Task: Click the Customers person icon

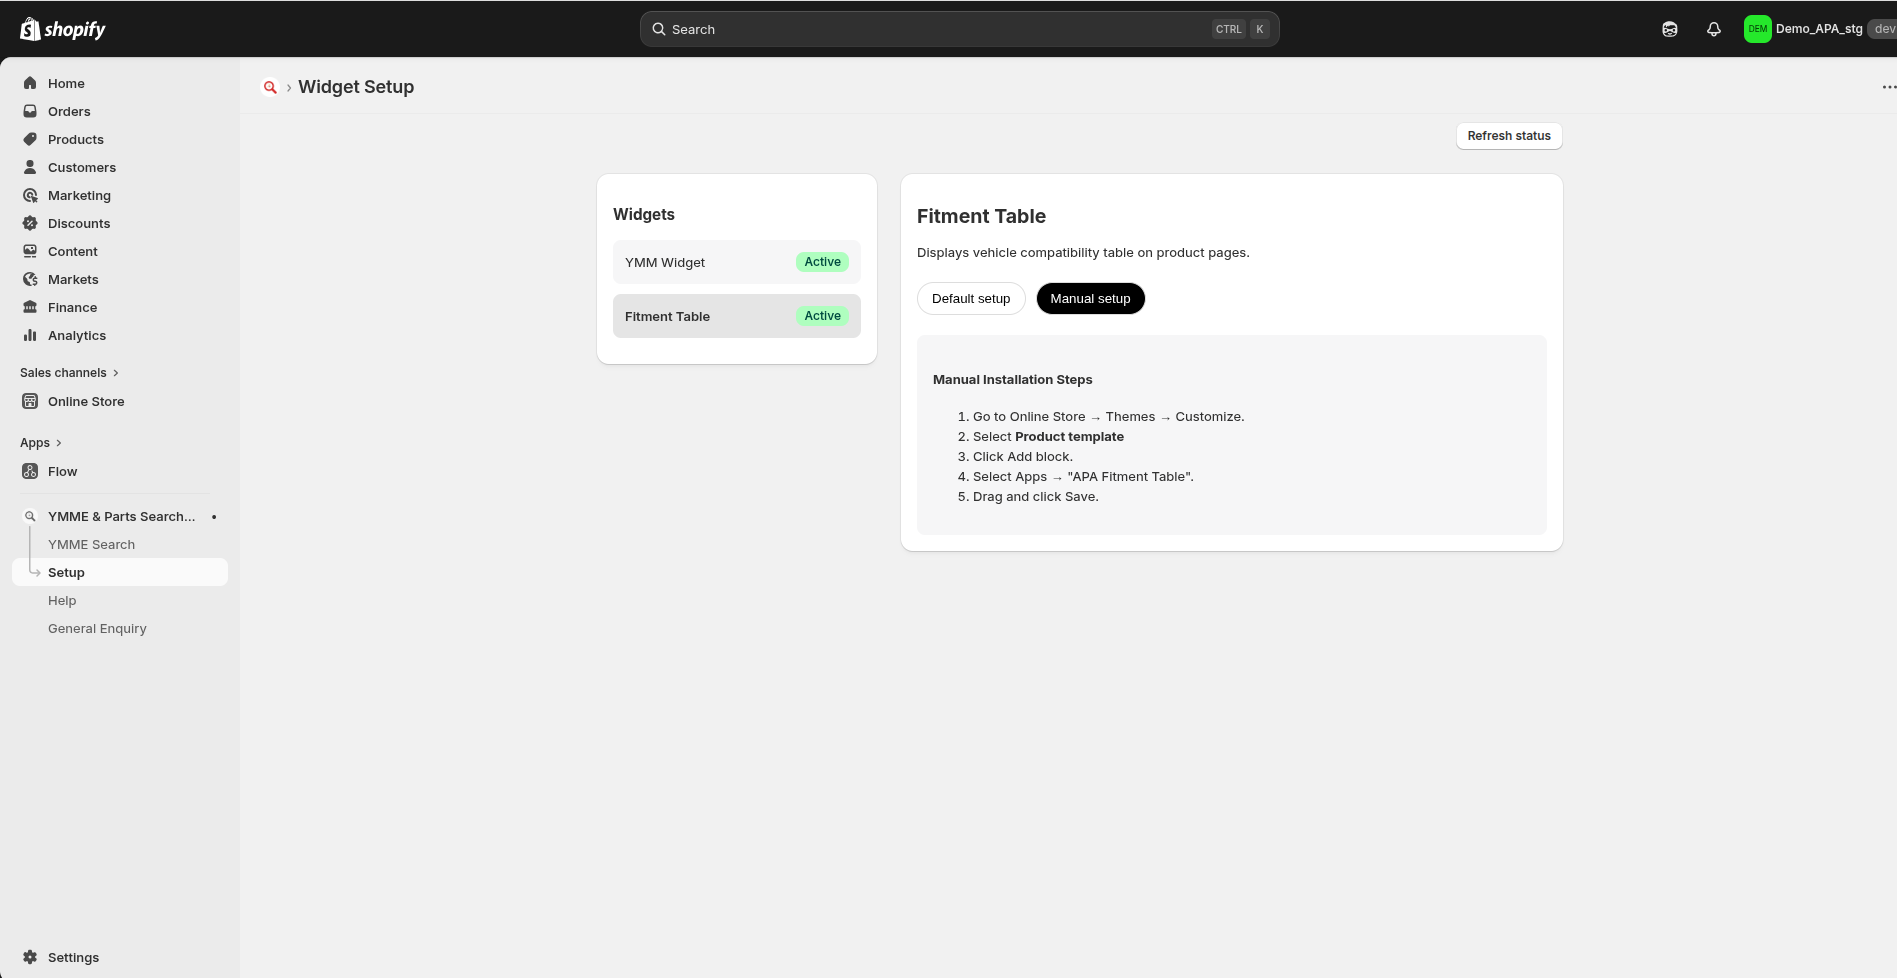Action: (x=30, y=167)
